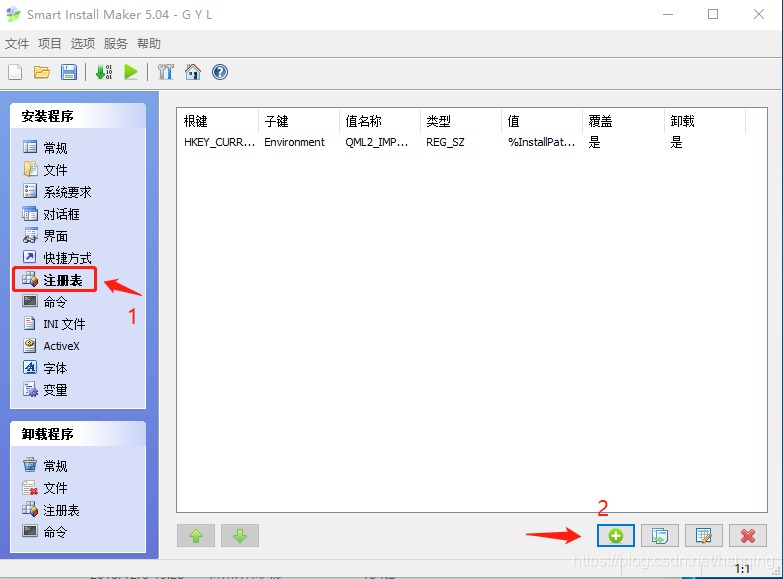Move the entry down with the green down arrow
Screen dimensions: 783x579
click(240, 536)
